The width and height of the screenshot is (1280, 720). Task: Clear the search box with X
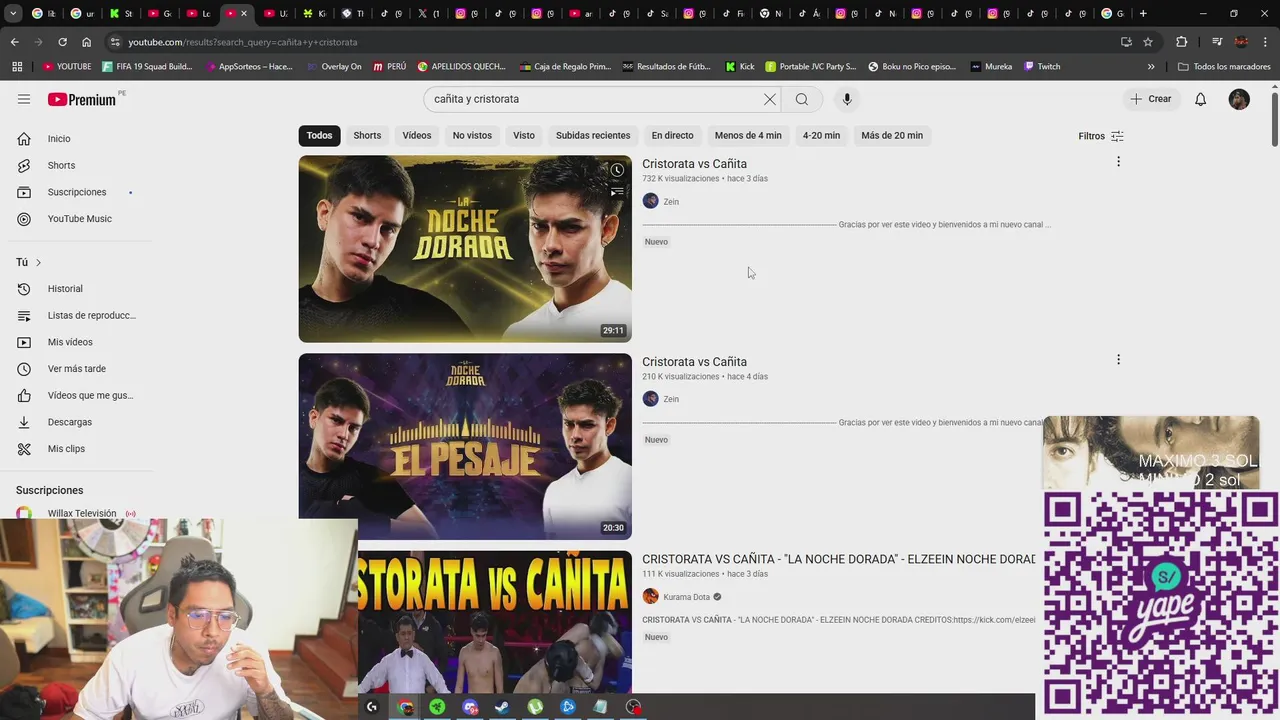tap(769, 99)
